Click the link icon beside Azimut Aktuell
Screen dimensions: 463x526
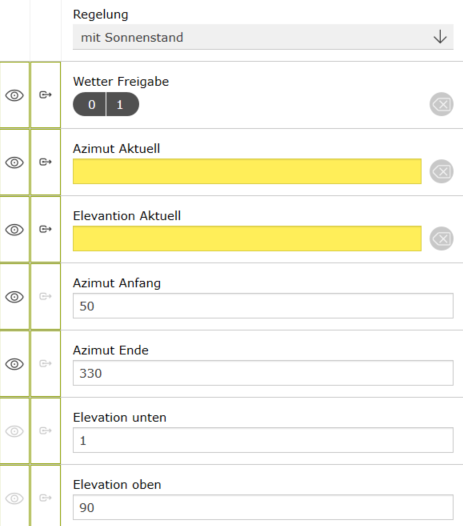(45, 162)
